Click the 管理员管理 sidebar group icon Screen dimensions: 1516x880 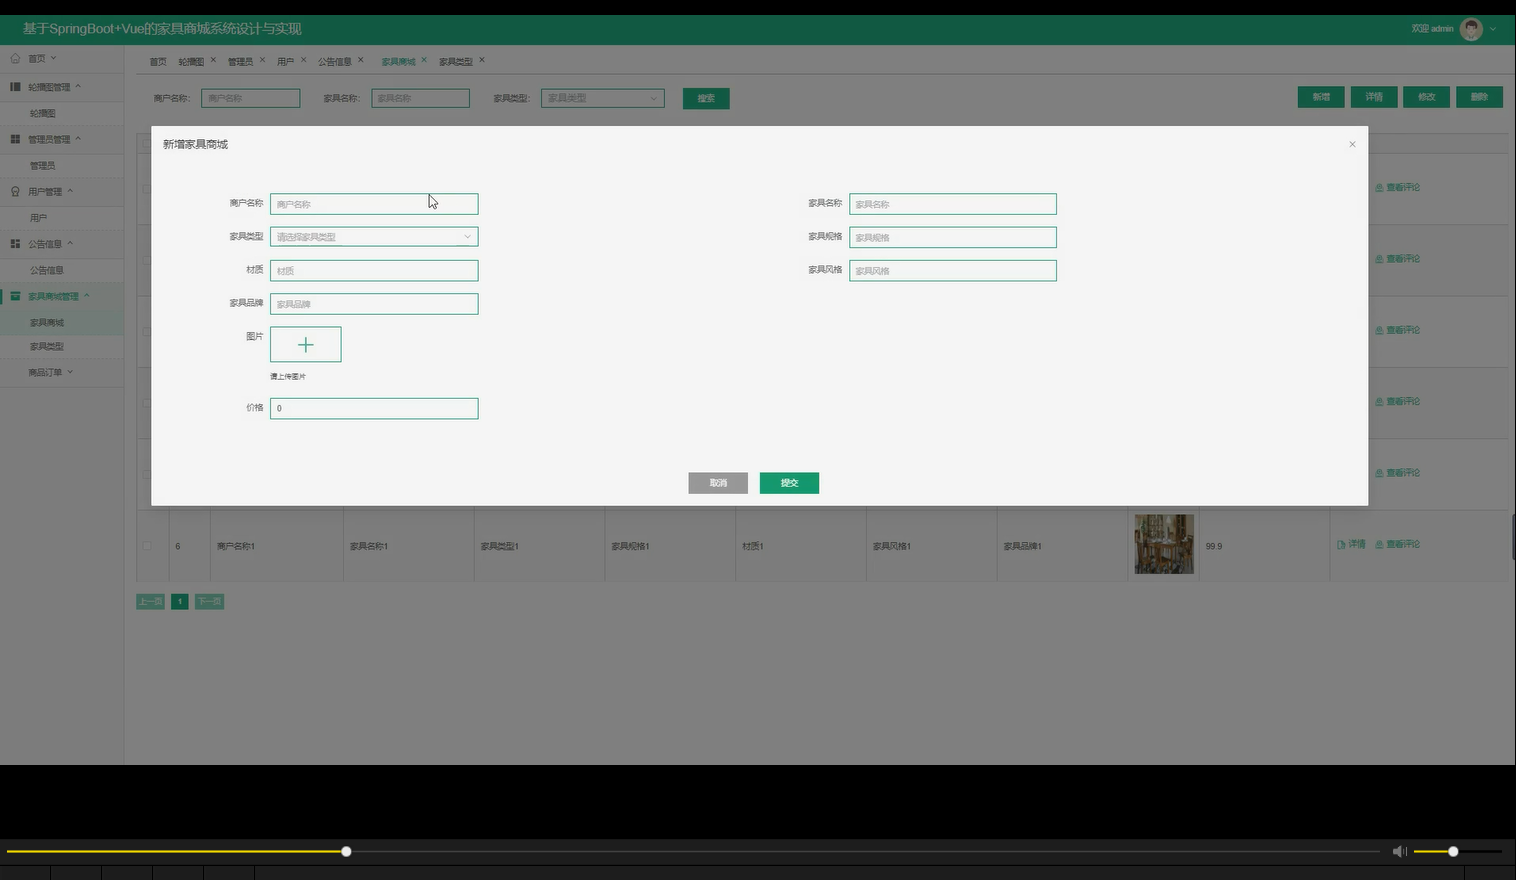[15, 139]
